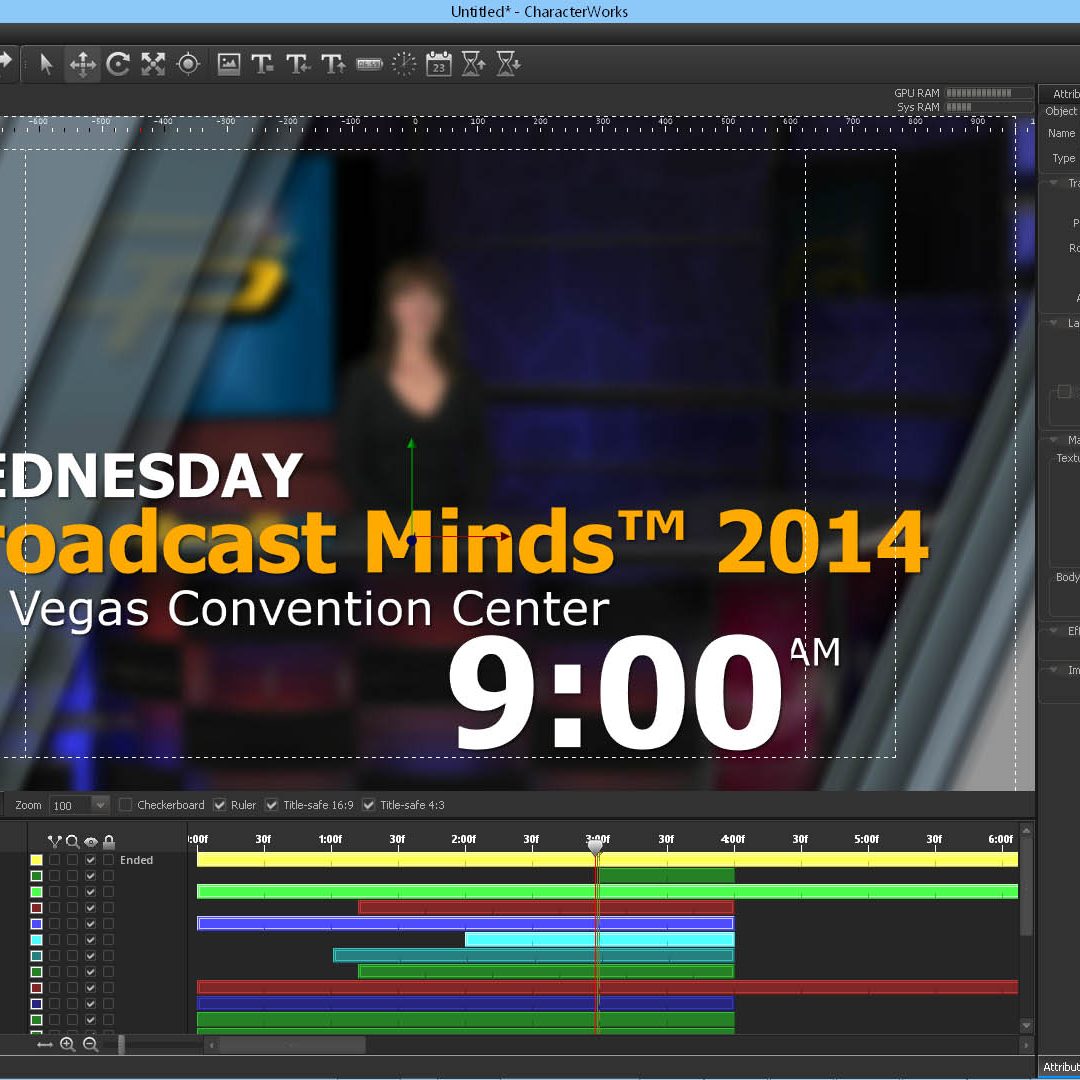Screen dimensions: 1080x1080
Task: Hide the Ended layer using its eye checkbox
Action: tap(90, 860)
